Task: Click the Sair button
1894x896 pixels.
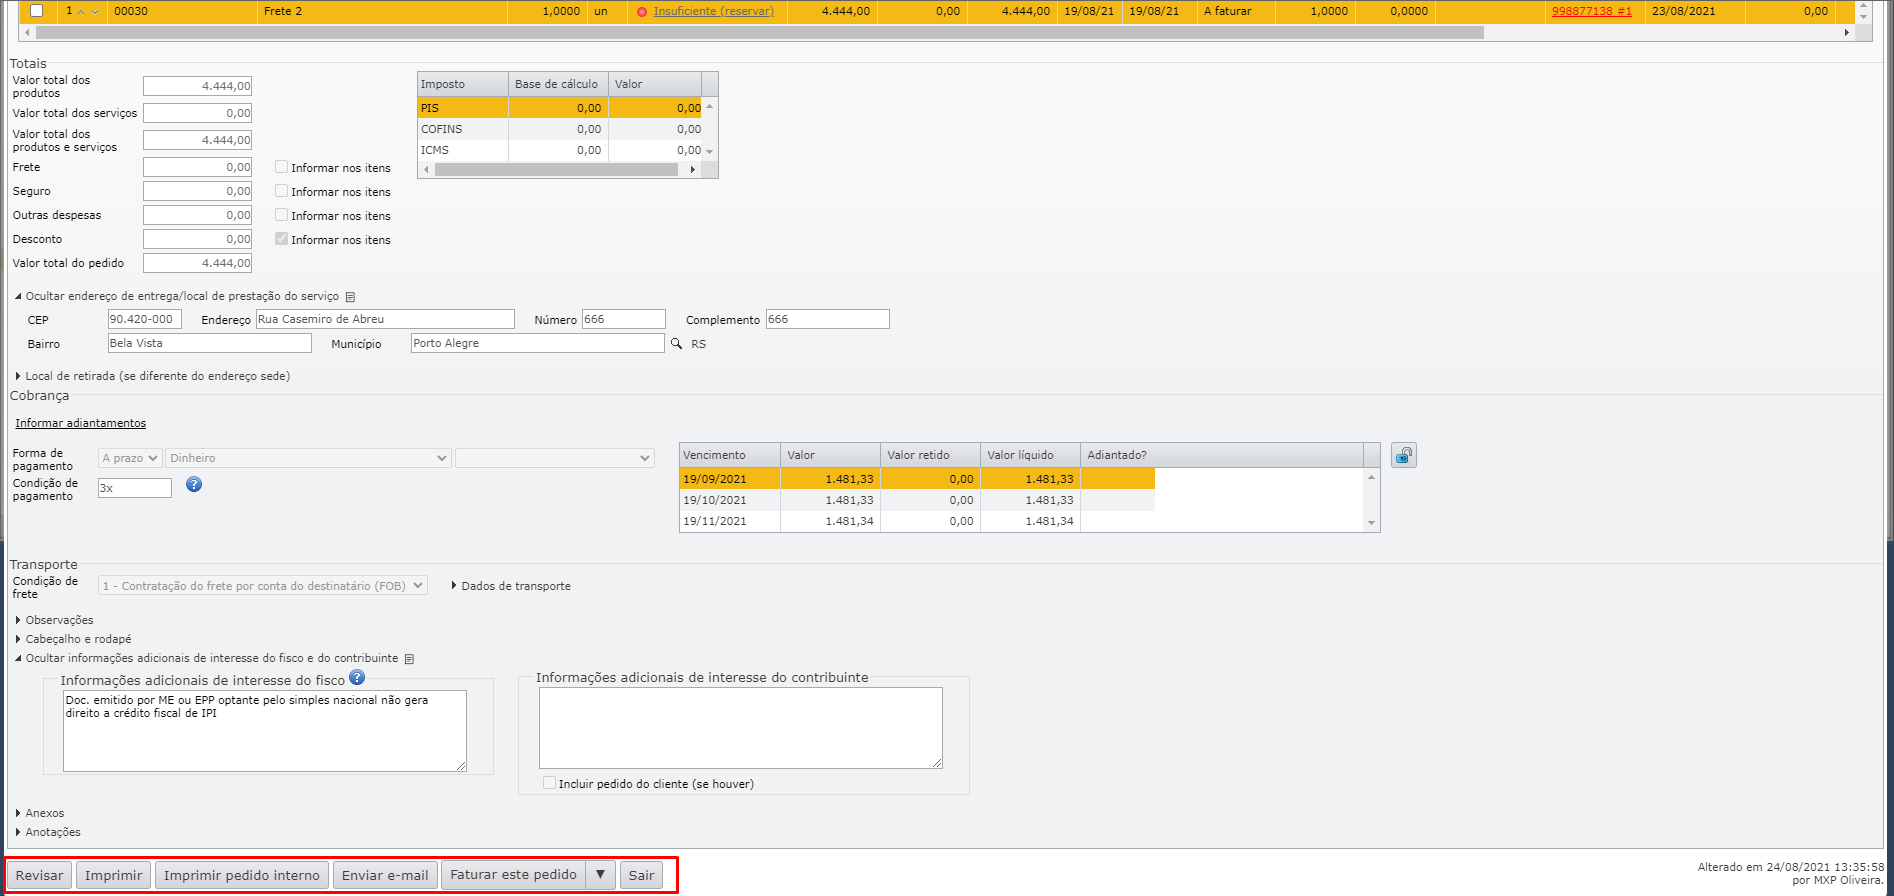Action: pyautogui.click(x=642, y=875)
